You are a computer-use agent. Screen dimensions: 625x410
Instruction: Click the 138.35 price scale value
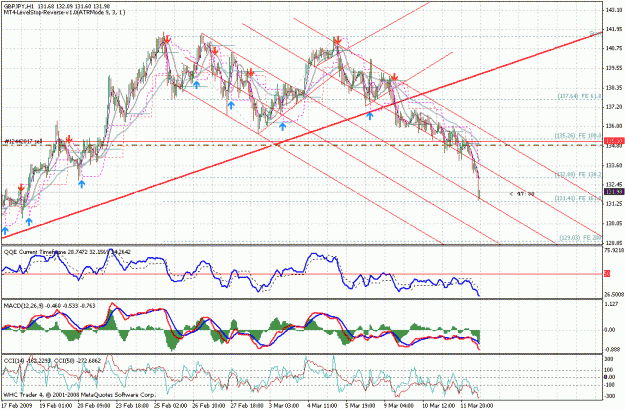coord(614,88)
